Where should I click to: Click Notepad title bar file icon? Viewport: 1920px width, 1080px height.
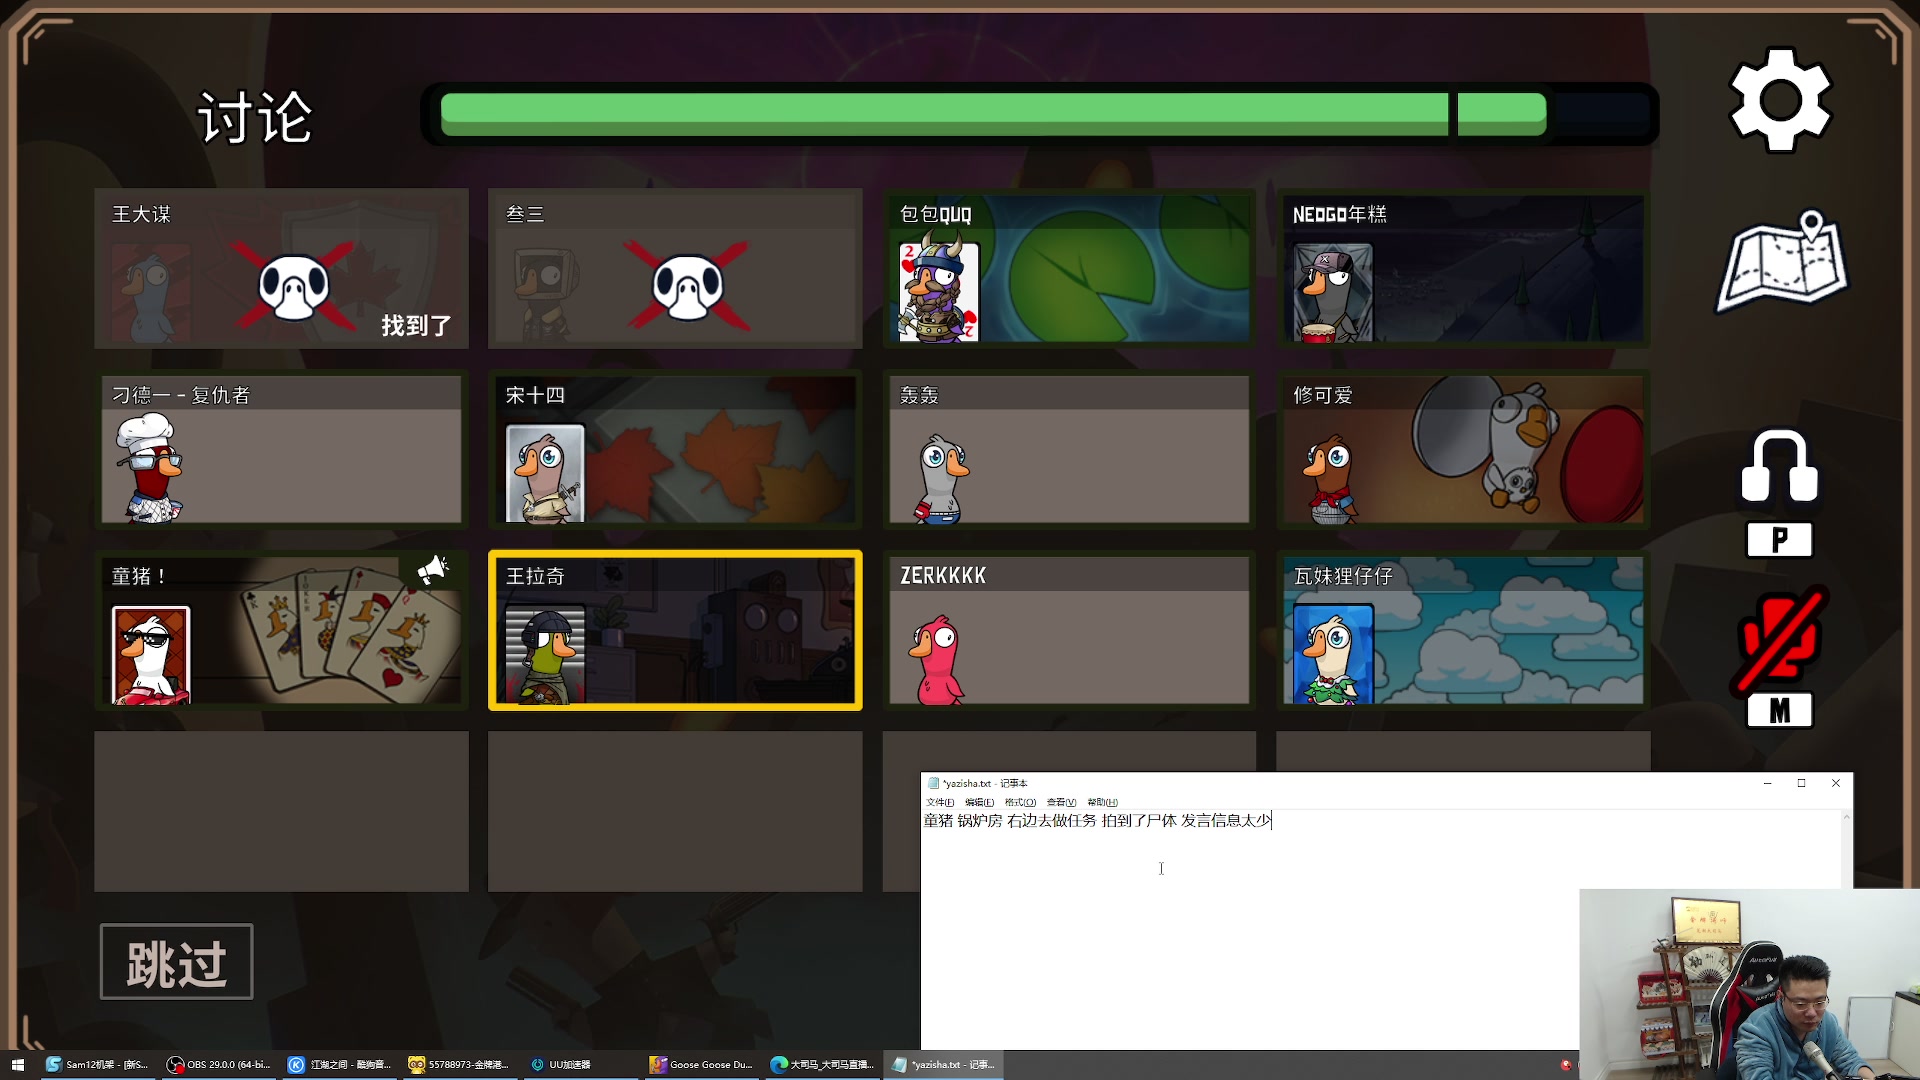pos(933,783)
